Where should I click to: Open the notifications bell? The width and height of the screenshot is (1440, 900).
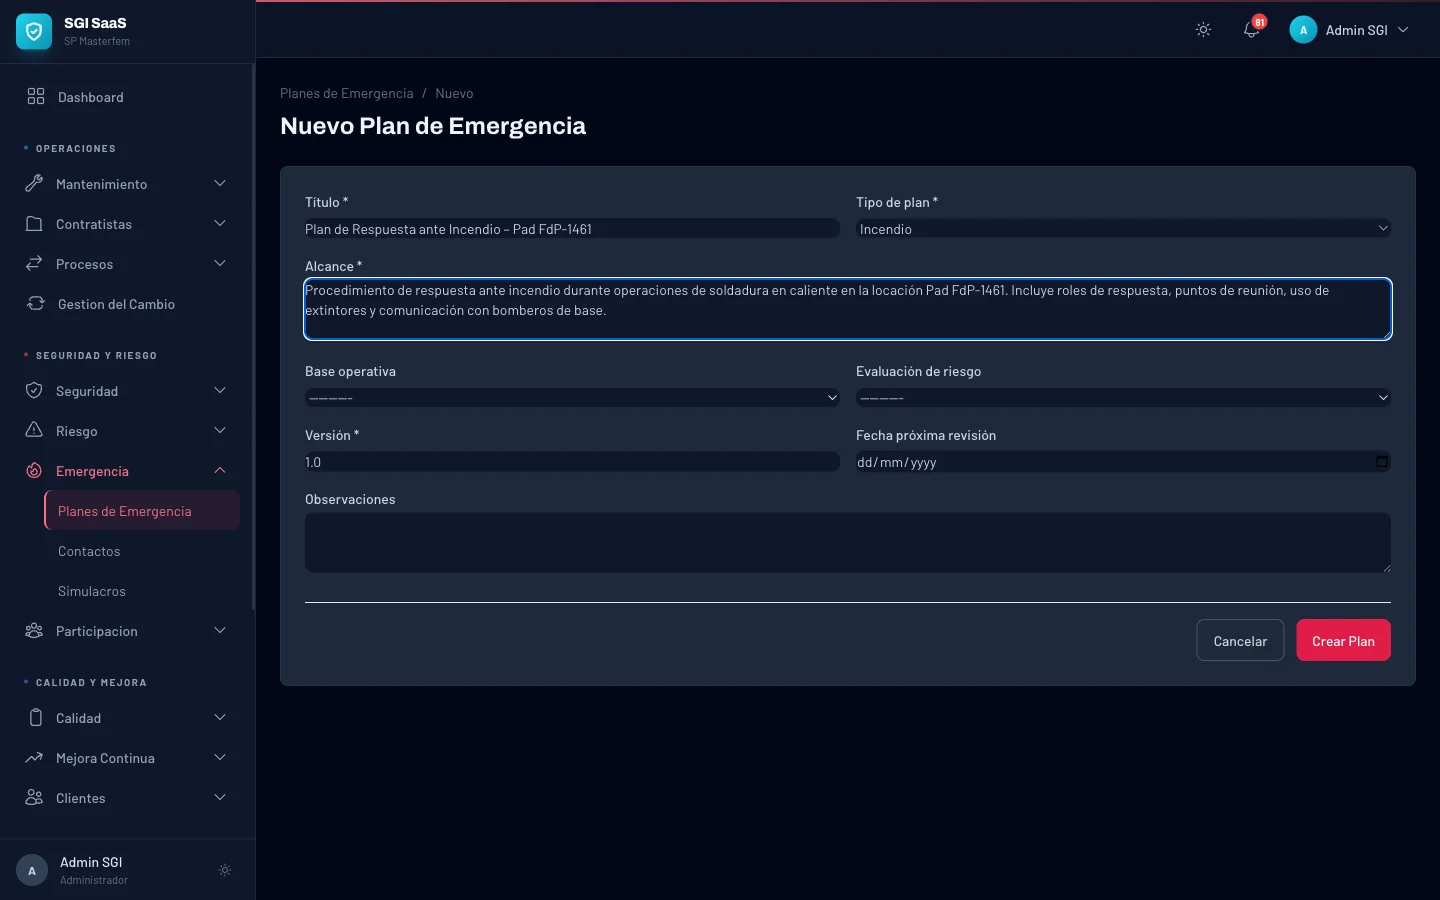pyautogui.click(x=1251, y=30)
